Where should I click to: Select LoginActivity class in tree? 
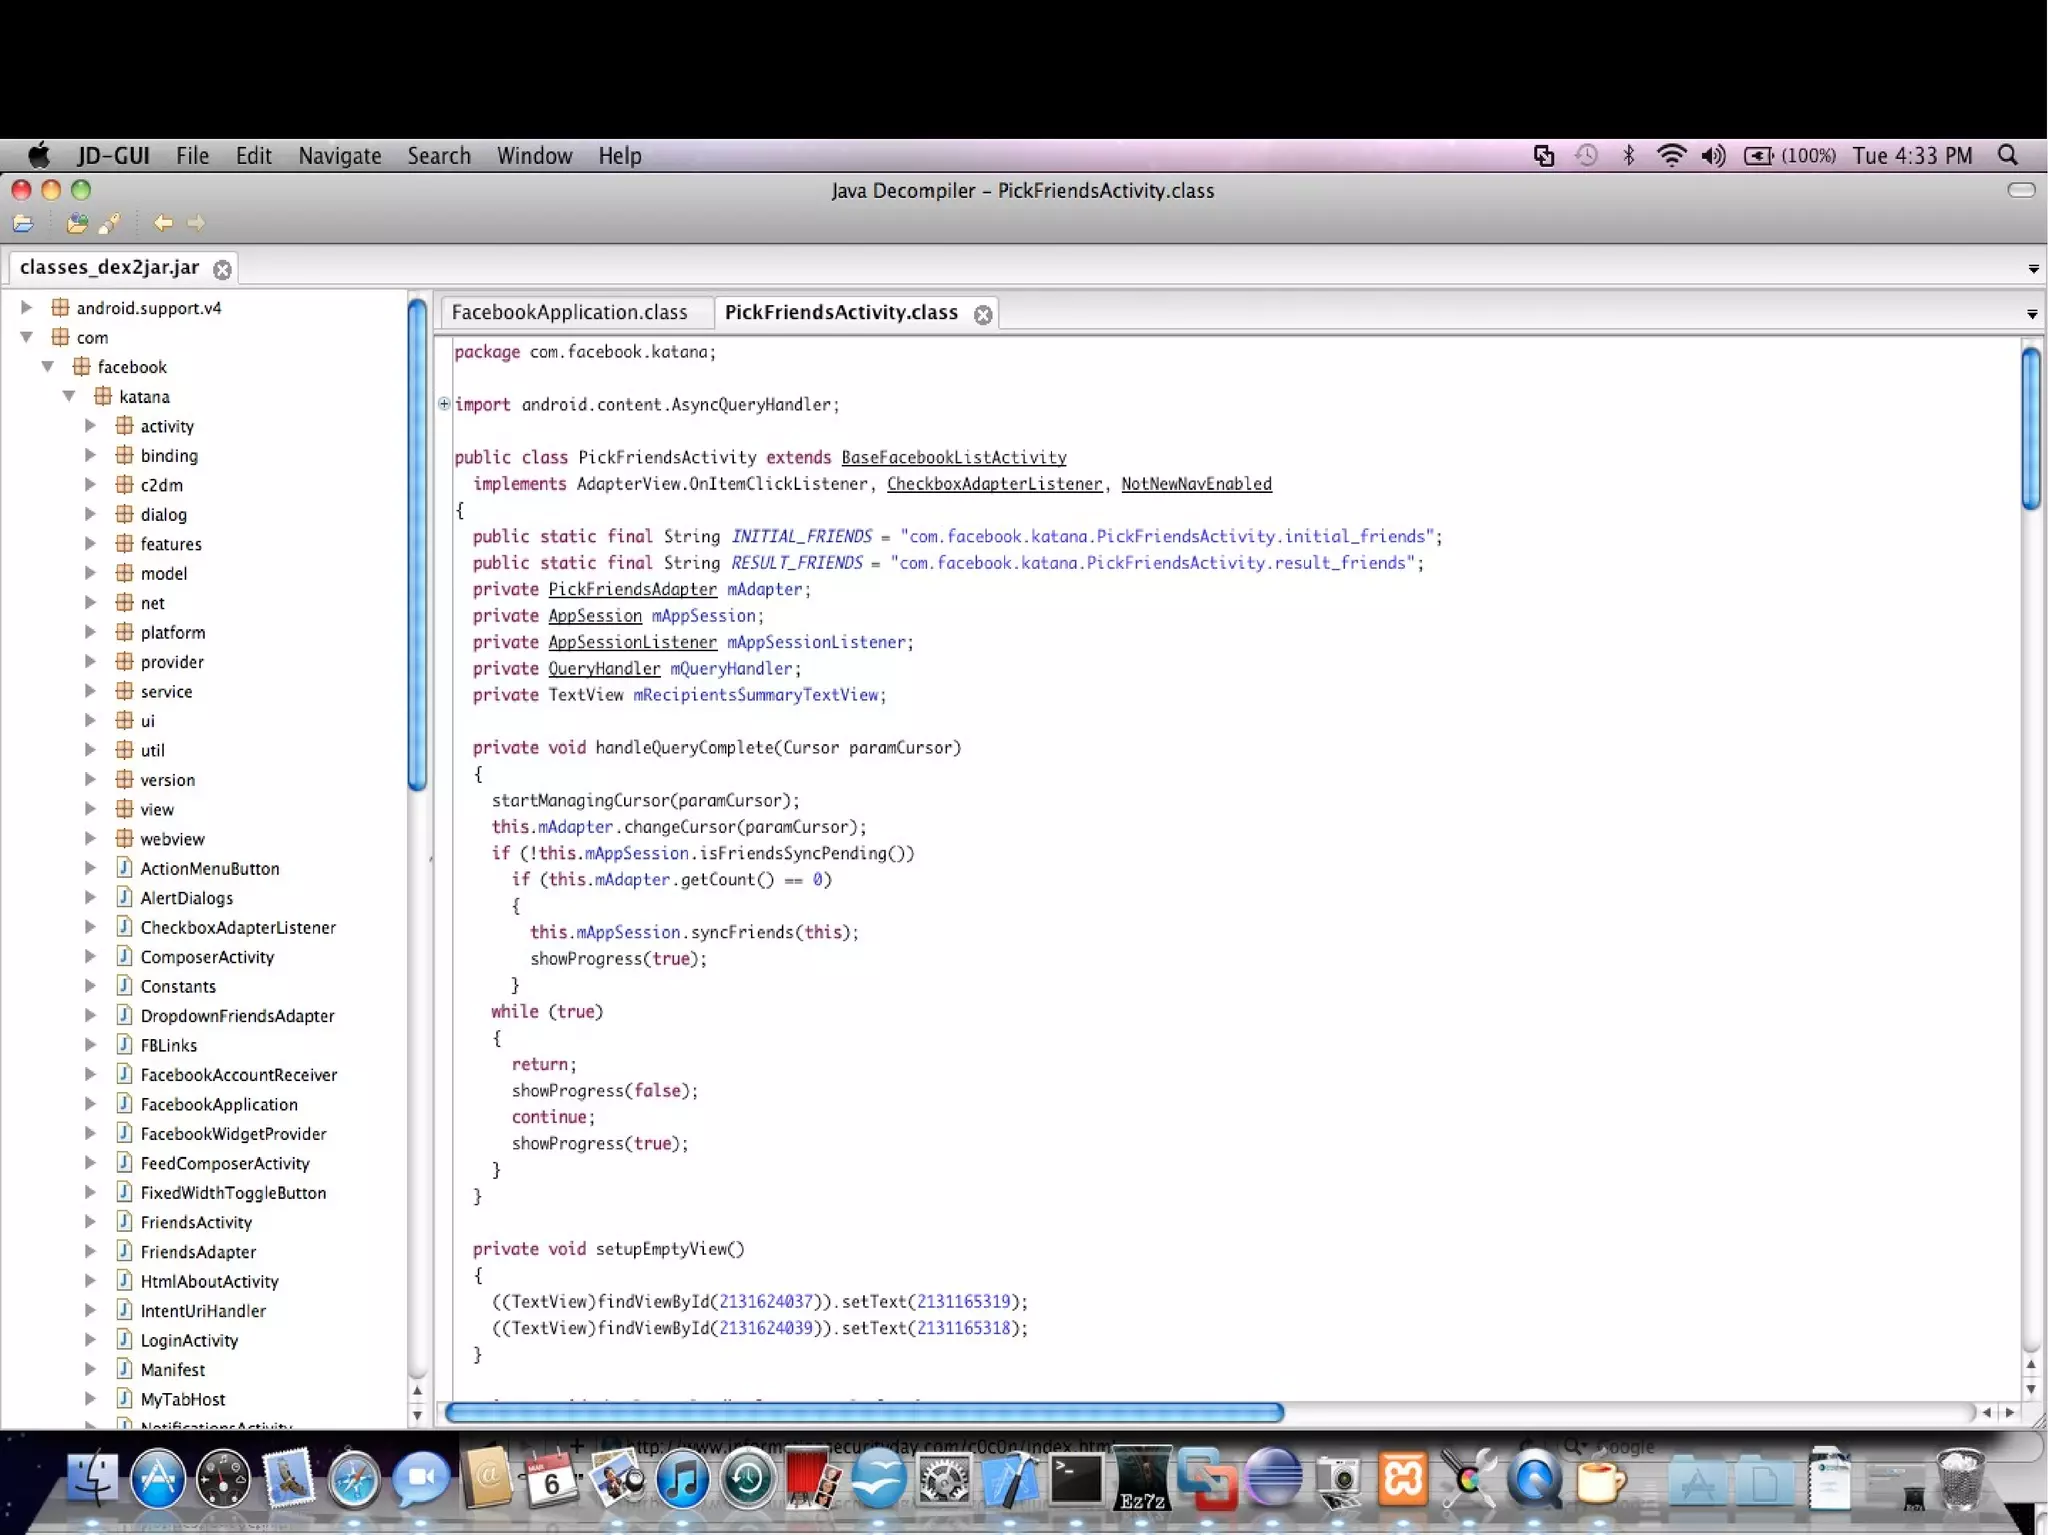pyautogui.click(x=189, y=1340)
